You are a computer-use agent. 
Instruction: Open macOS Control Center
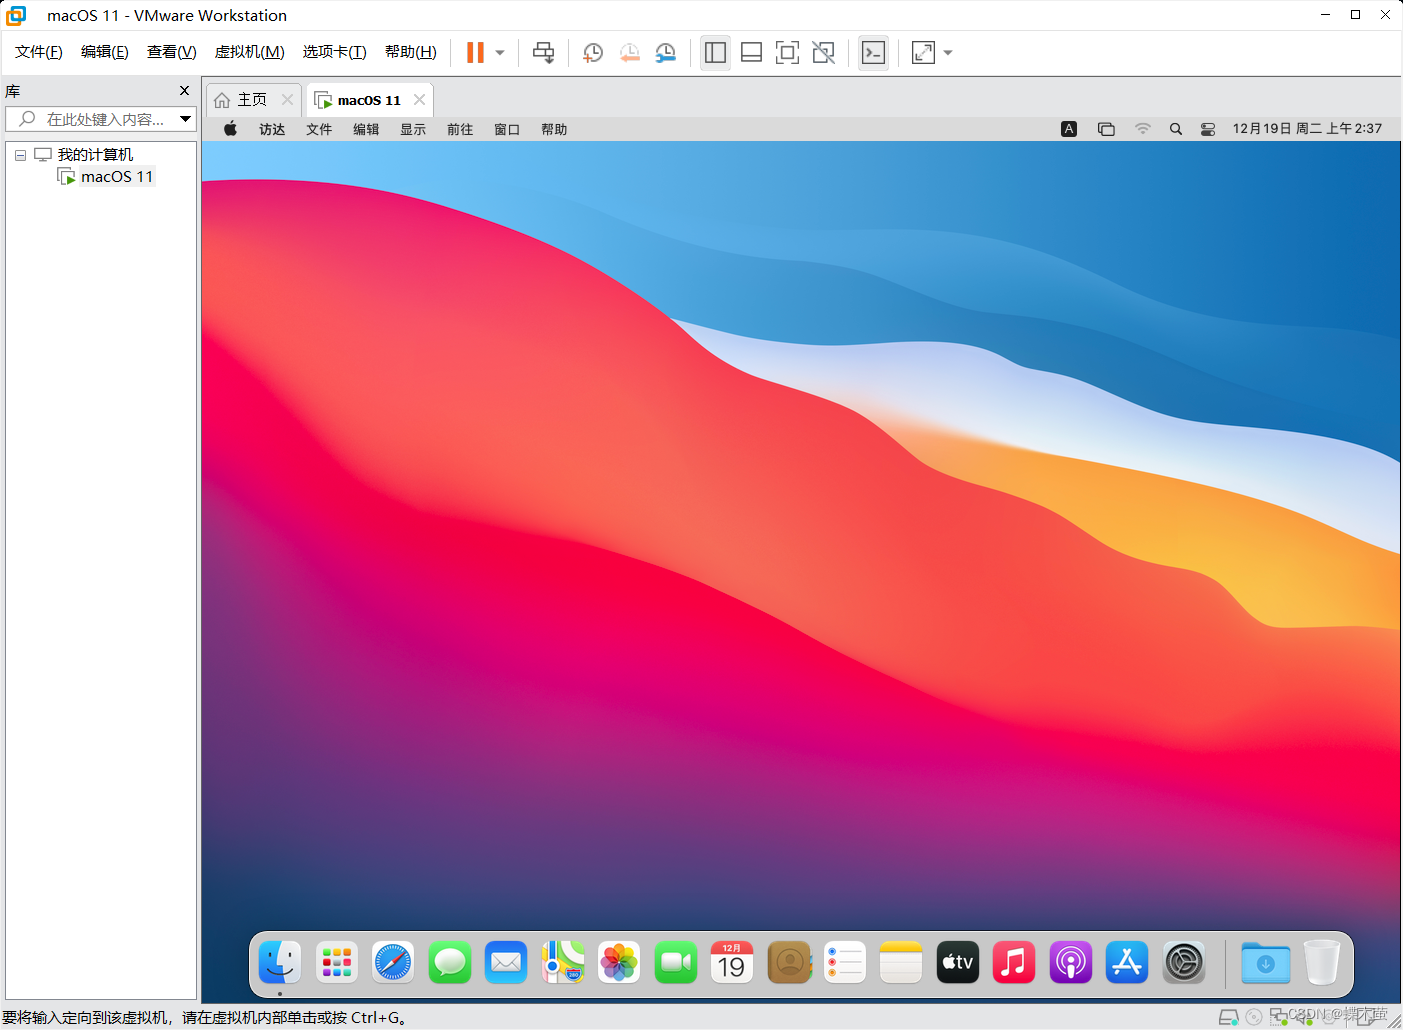(x=1208, y=129)
